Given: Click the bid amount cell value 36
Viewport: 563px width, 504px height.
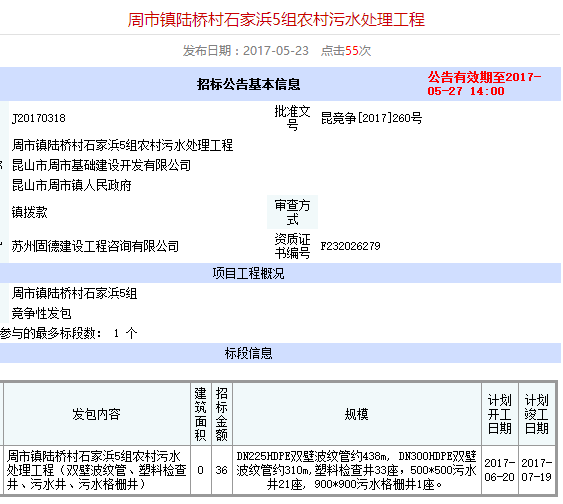Looking at the screenshot, I should [222, 470].
